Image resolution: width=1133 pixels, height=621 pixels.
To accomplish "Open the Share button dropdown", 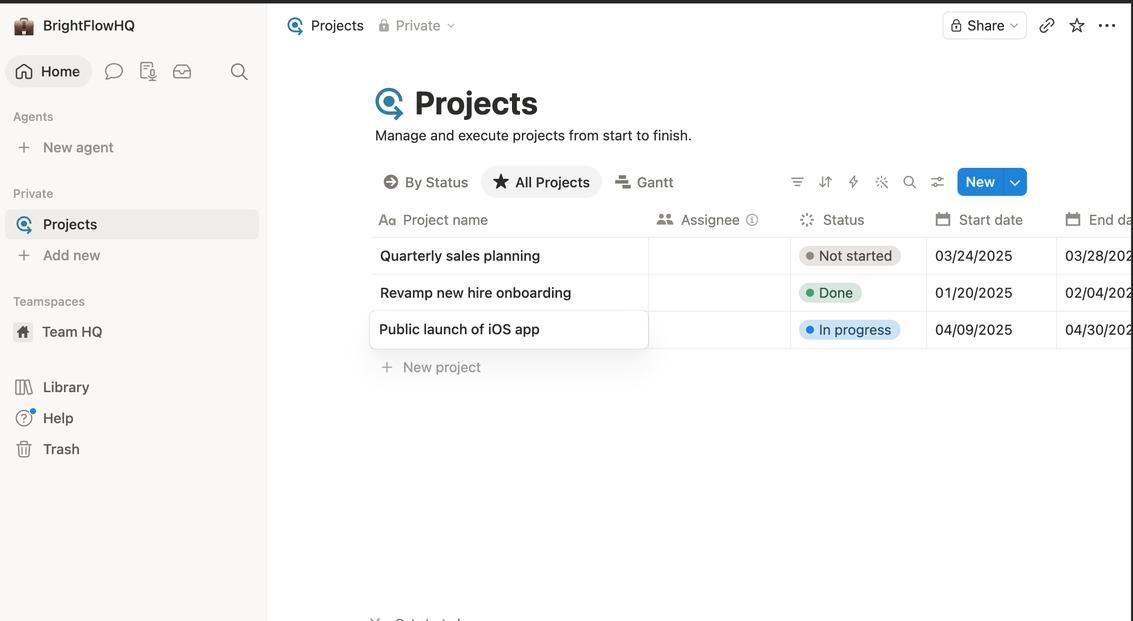I will point(984,26).
